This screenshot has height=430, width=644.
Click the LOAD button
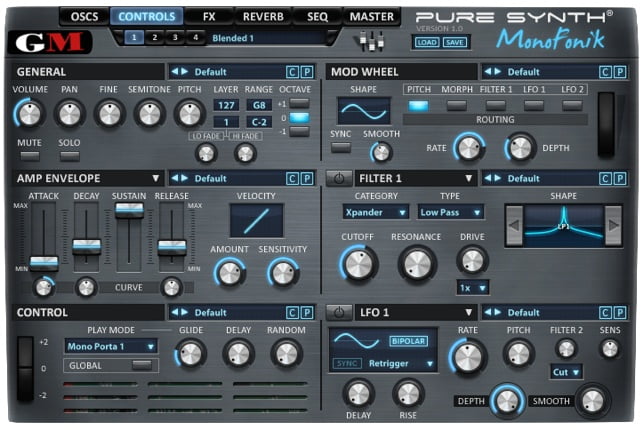pos(427,42)
